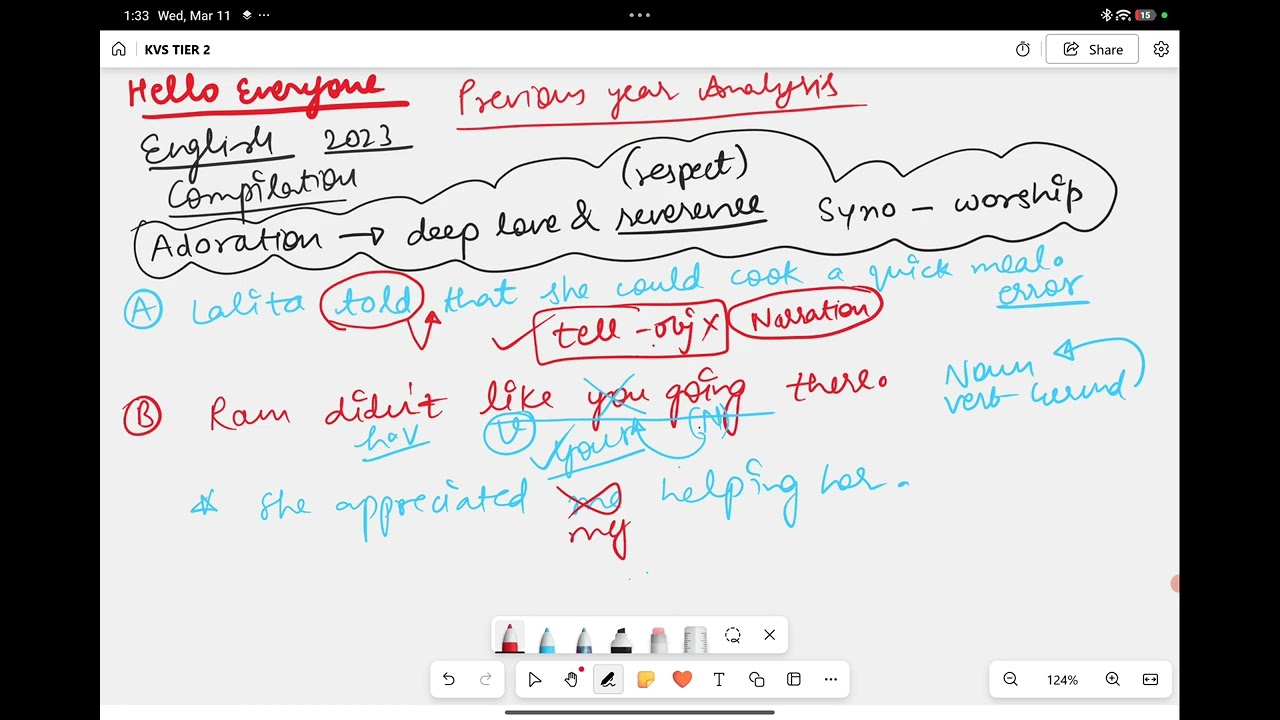This screenshot has width=1280, height=720.
Task: Tap the battery indicator
Action: (1146, 15)
